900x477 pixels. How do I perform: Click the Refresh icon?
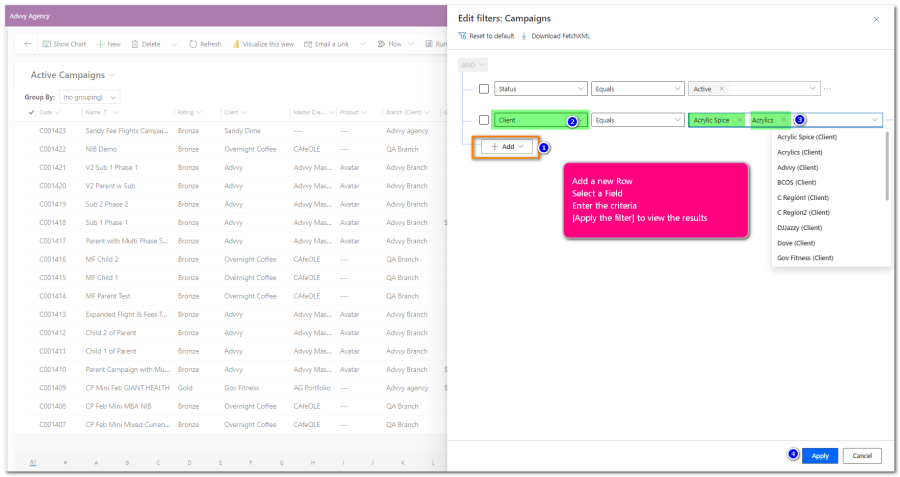tap(193, 44)
